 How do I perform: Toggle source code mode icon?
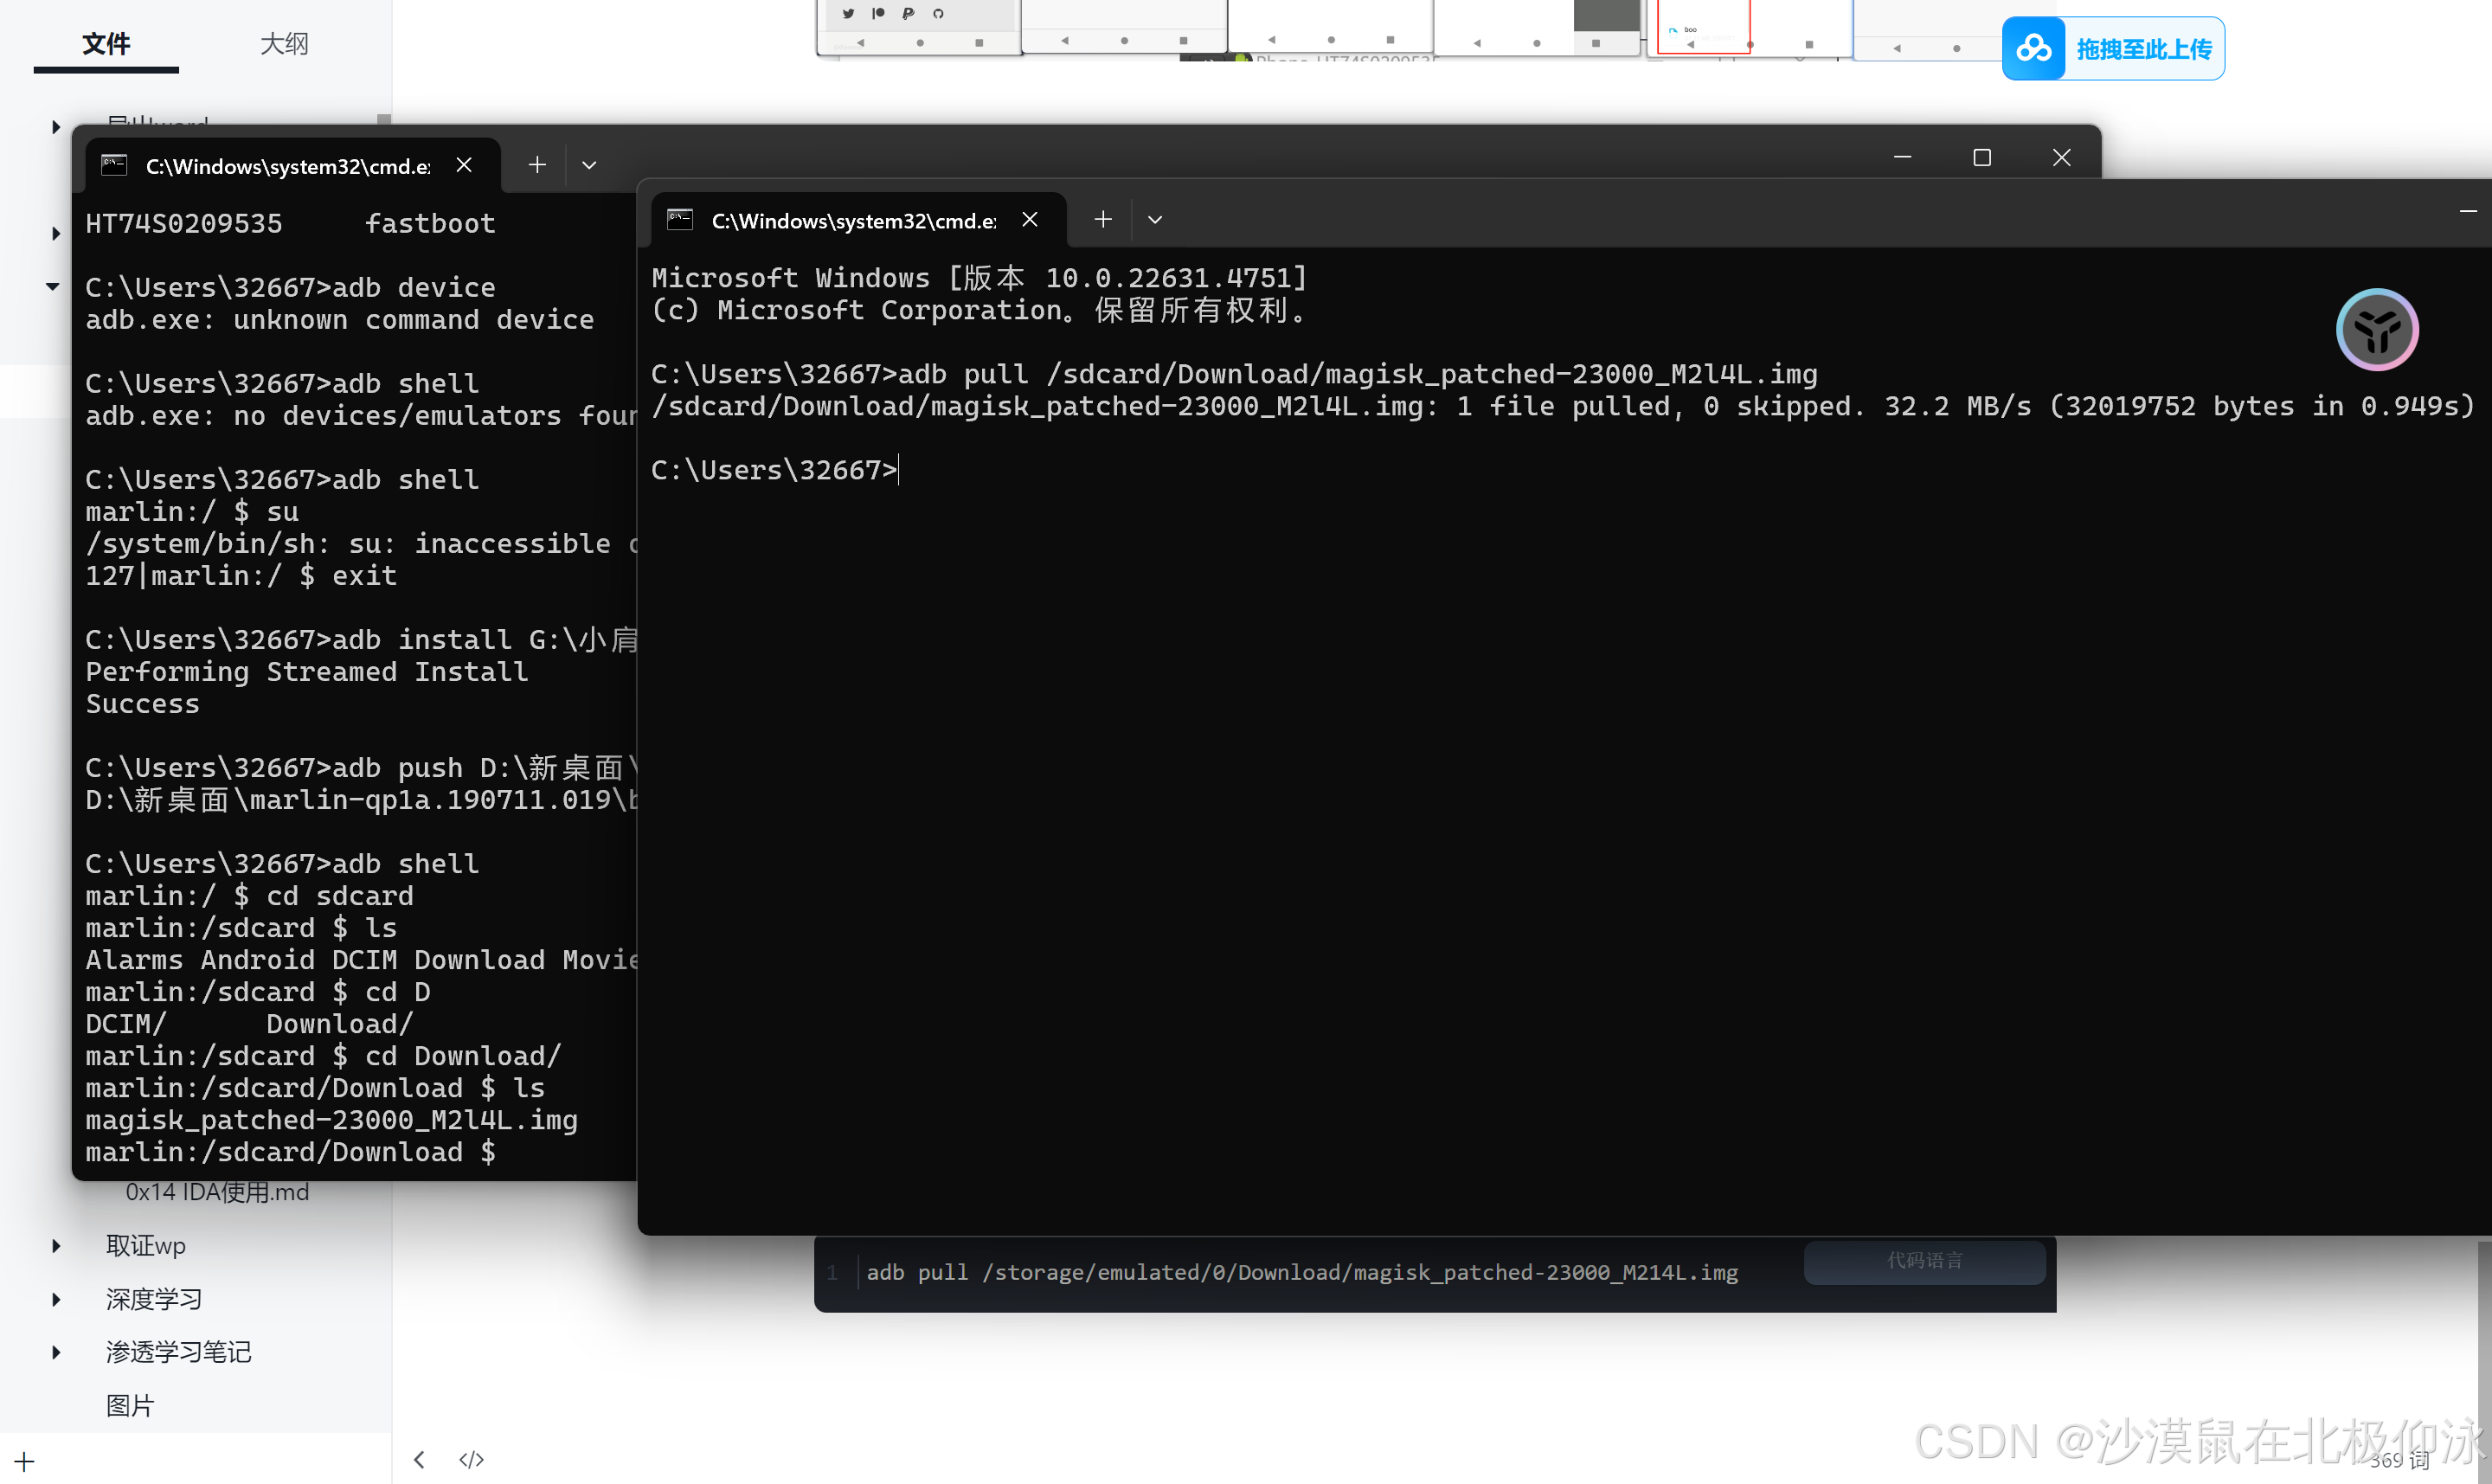coord(471,1459)
